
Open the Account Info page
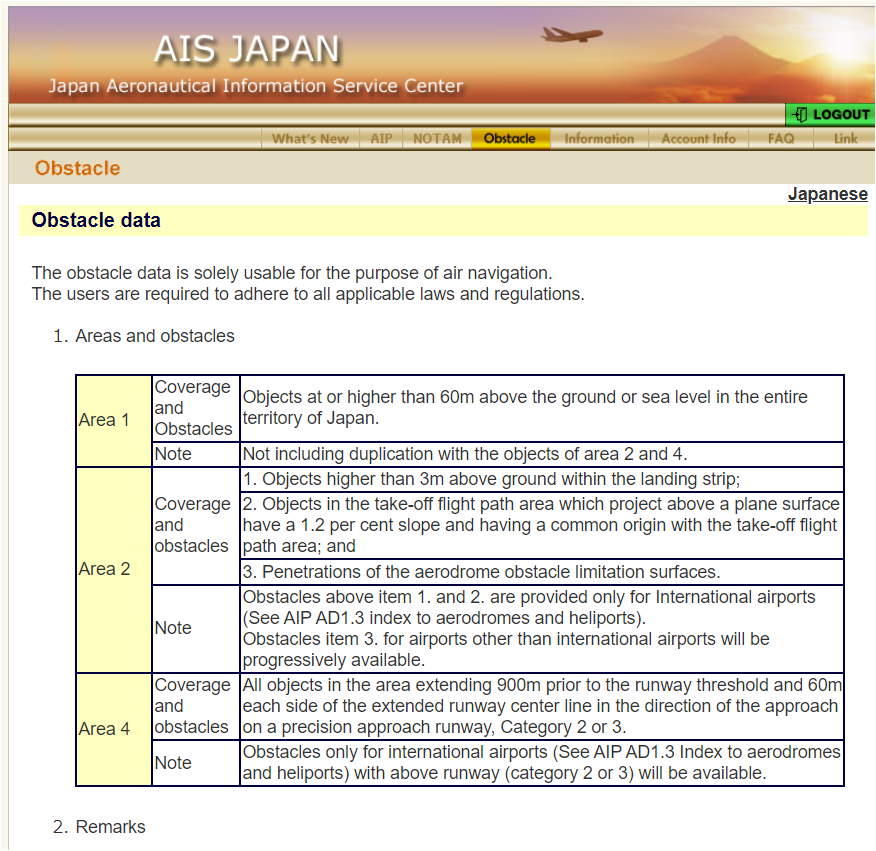click(698, 139)
